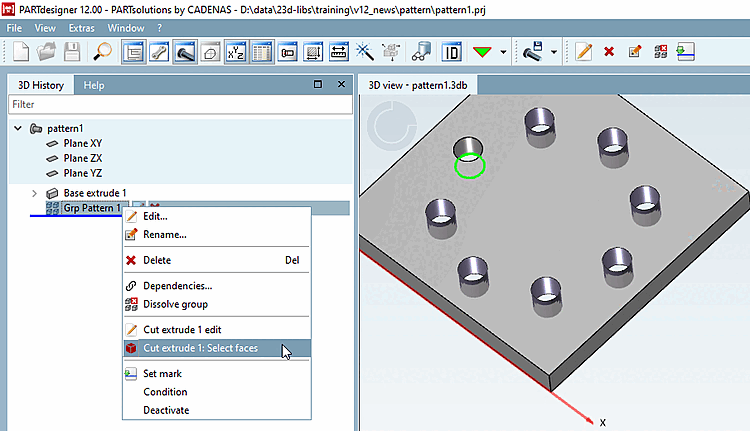Open dropdown arrow beside green triangle icon
Image resolution: width=750 pixels, height=431 pixels.
click(x=503, y=51)
